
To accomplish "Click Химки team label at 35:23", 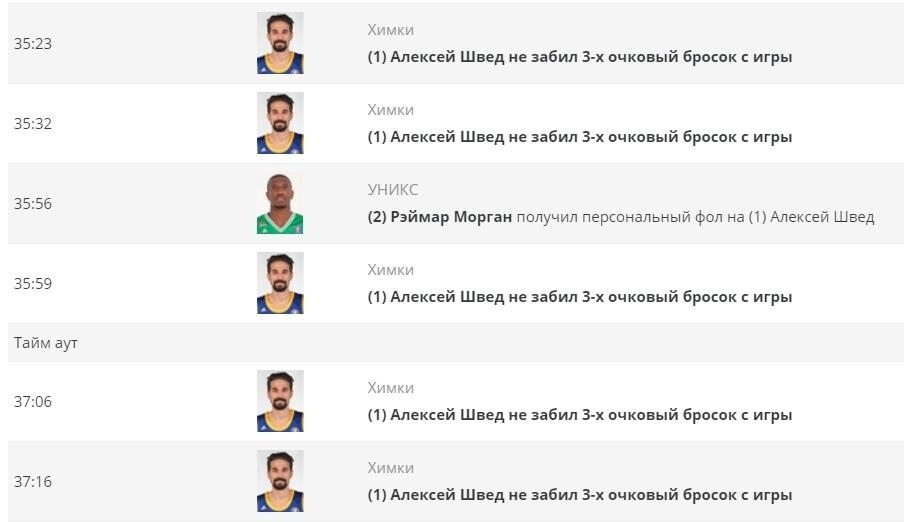I will click(390, 30).
